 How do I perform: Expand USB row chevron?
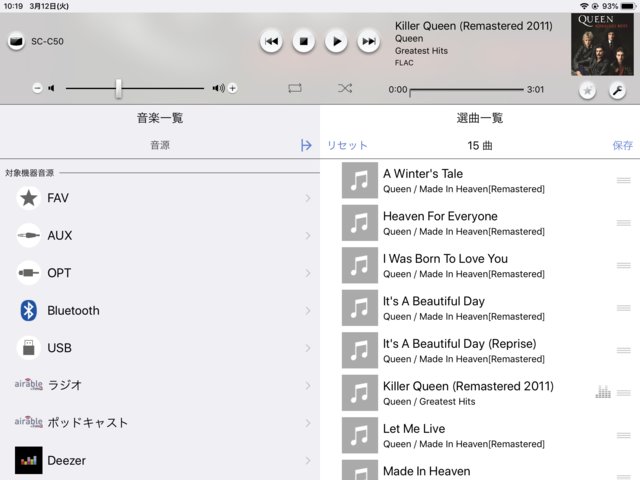tap(308, 348)
